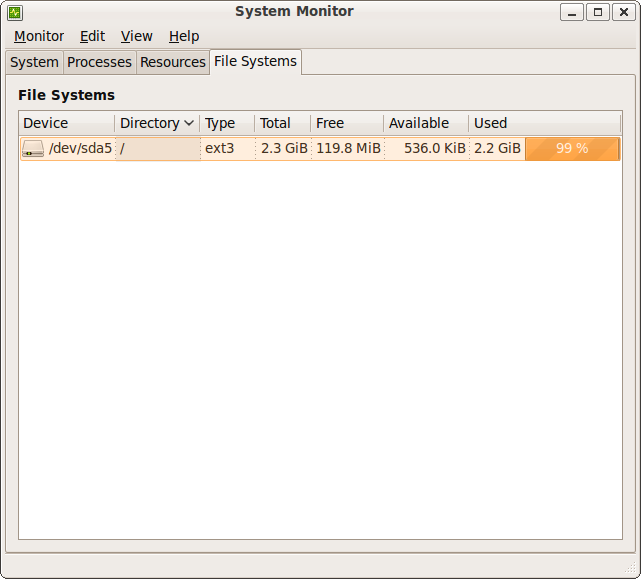Maximize the System Monitor window
The image size is (641, 579).
(x=598, y=12)
